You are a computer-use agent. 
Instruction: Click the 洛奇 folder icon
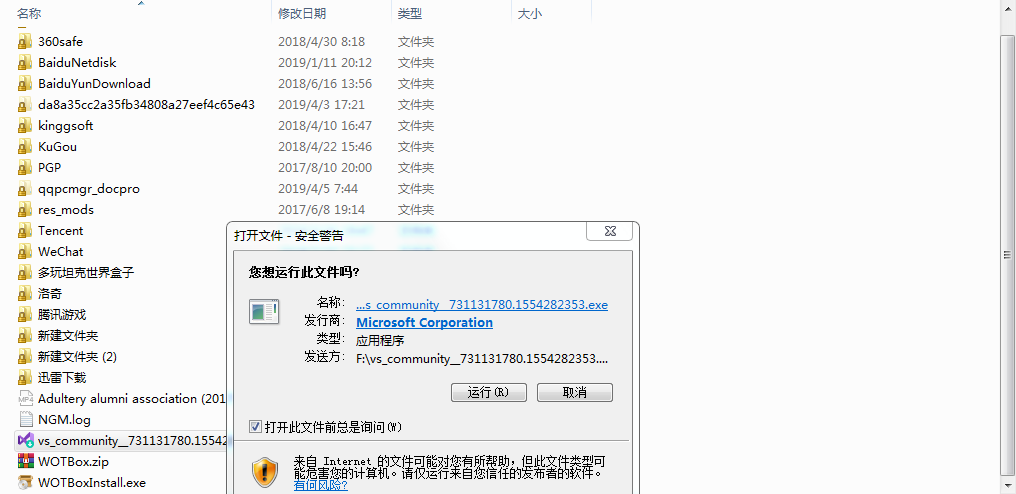click(25, 294)
